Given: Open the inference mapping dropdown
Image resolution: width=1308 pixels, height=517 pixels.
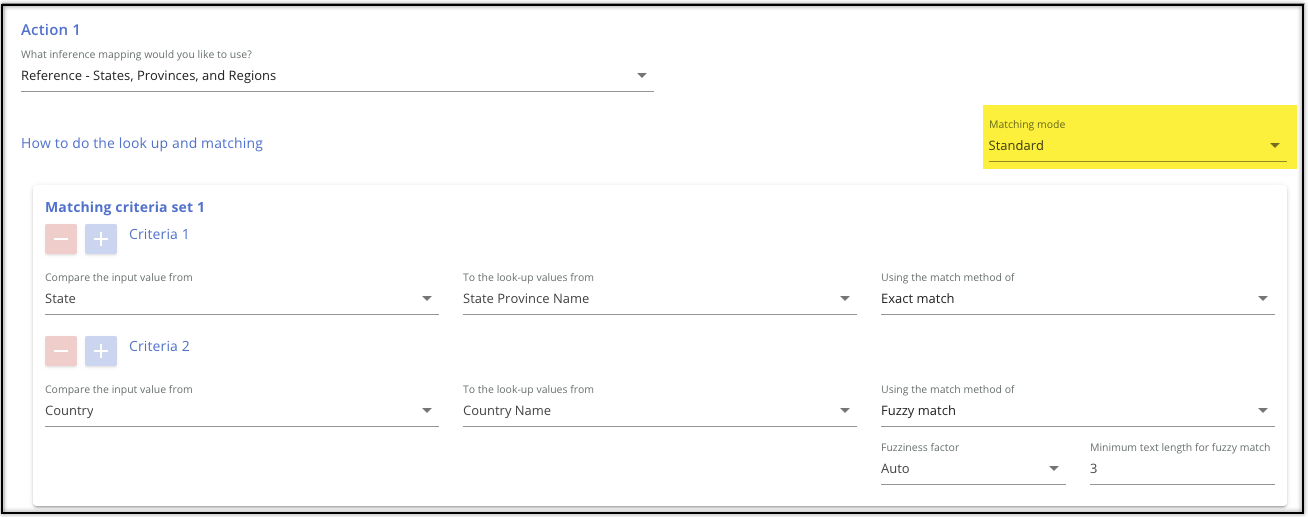Looking at the screenshot, I should pyautogui.click(x=337, y=76).
